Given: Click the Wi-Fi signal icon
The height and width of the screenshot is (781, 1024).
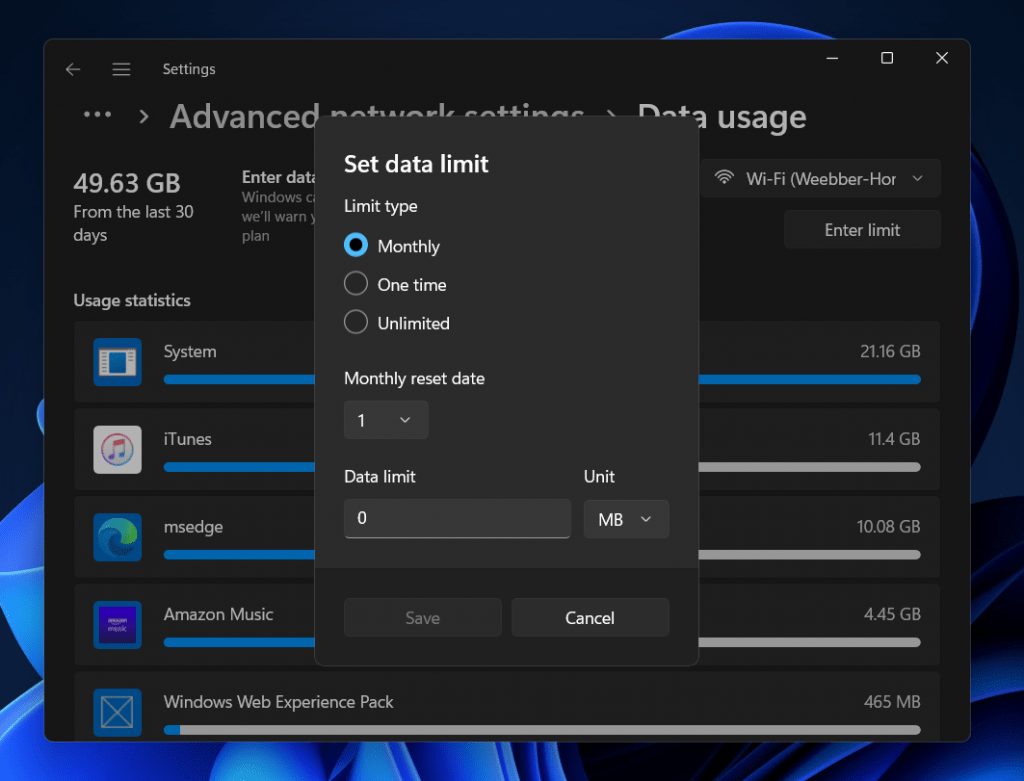Looking at the screenshot, I should [724, 178].
